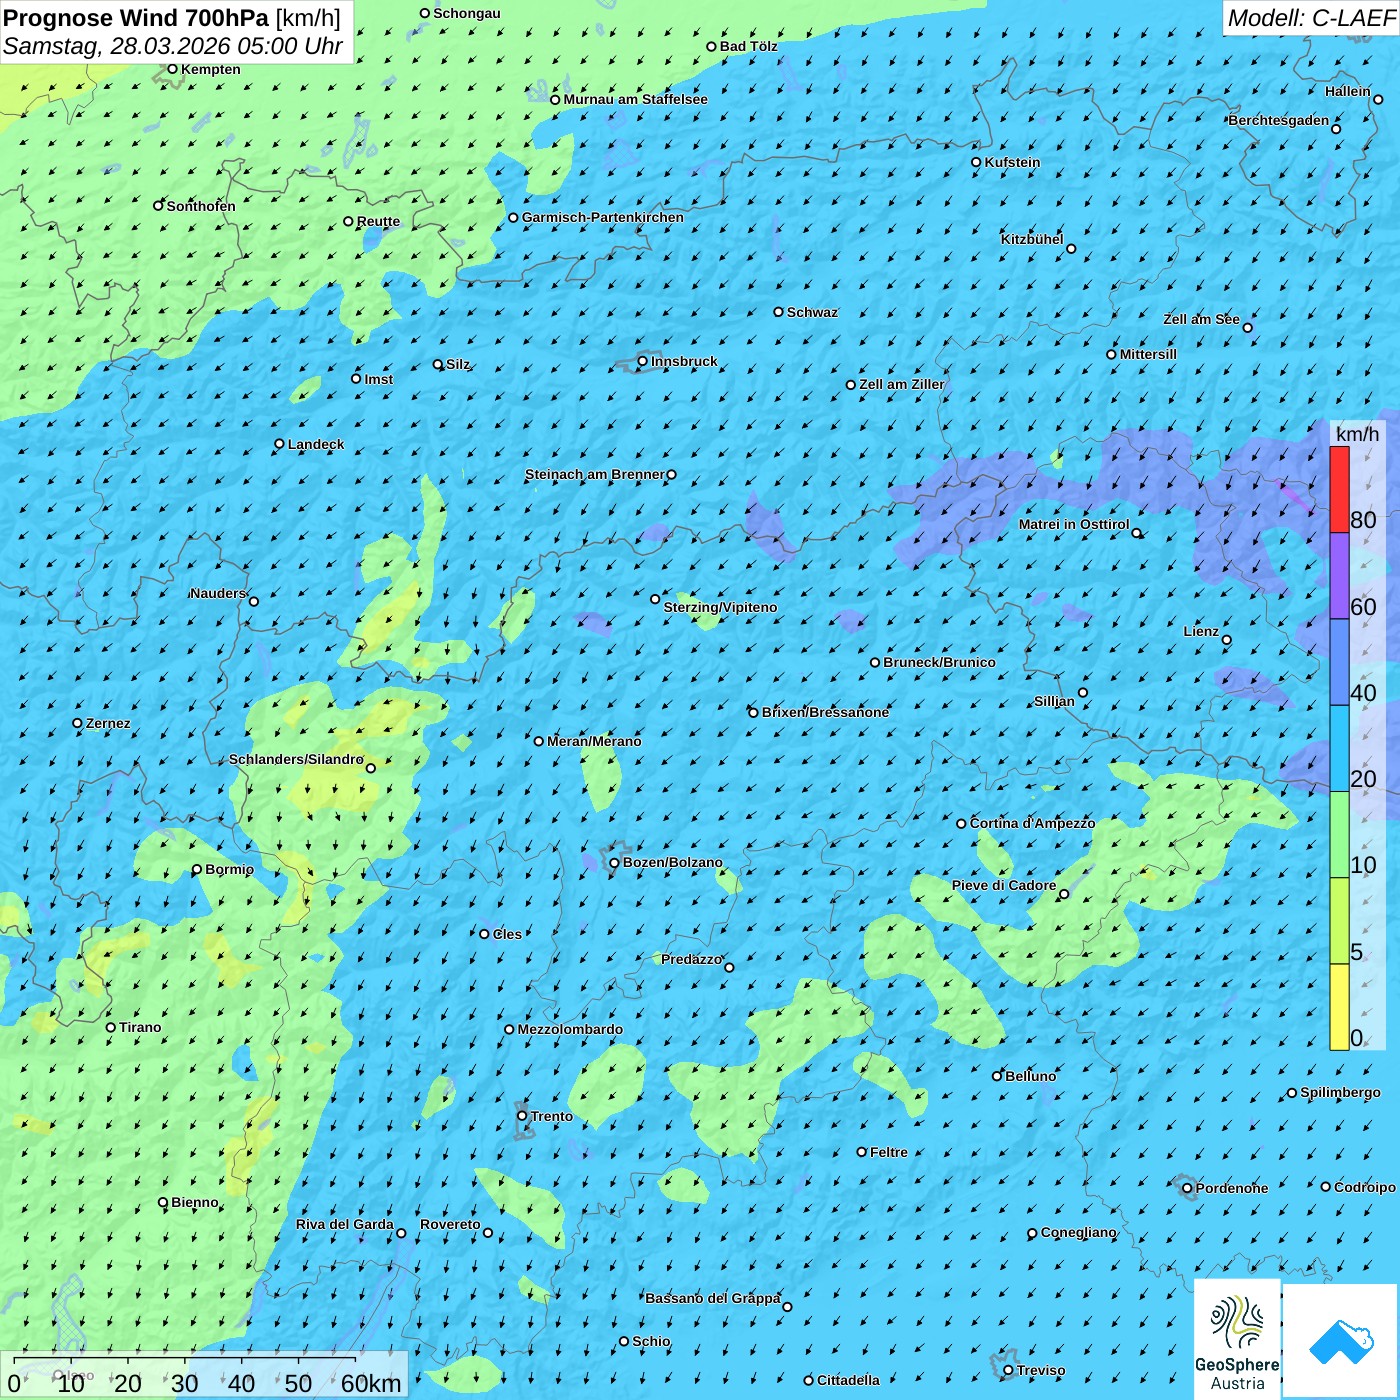Click the Kempten city marker
Viewport: 1400px width, 1400px height.
[x=172, y=69]
